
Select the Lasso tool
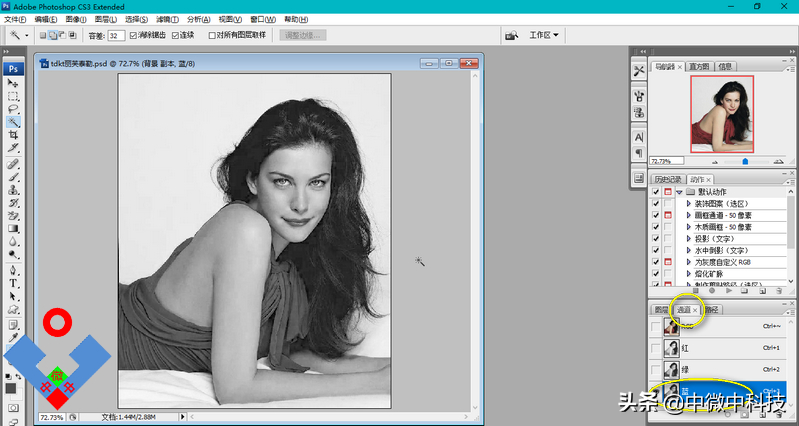coord(14,110)
